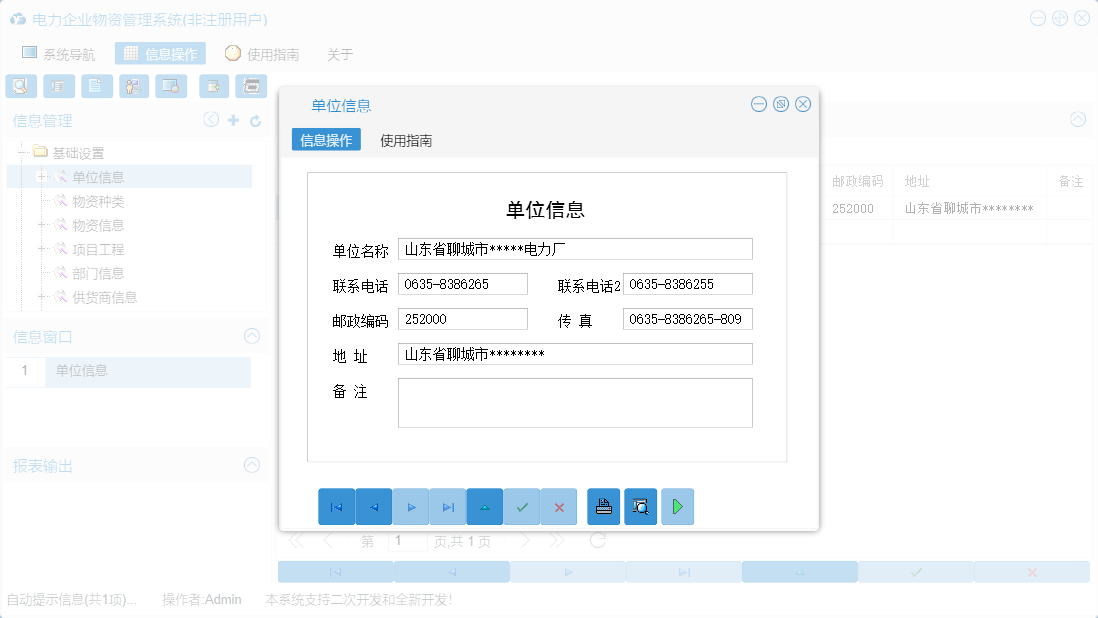Image resolution: width=1098 pixels, height=618 pixels.
Task: Click the document icon on the main toolbar
Action: pyautogui.click(x=96, y=86)
